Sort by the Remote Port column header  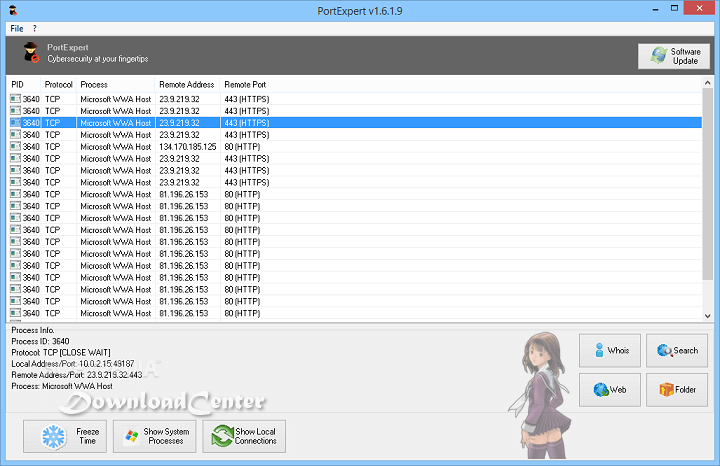click(x=245, y=84)
